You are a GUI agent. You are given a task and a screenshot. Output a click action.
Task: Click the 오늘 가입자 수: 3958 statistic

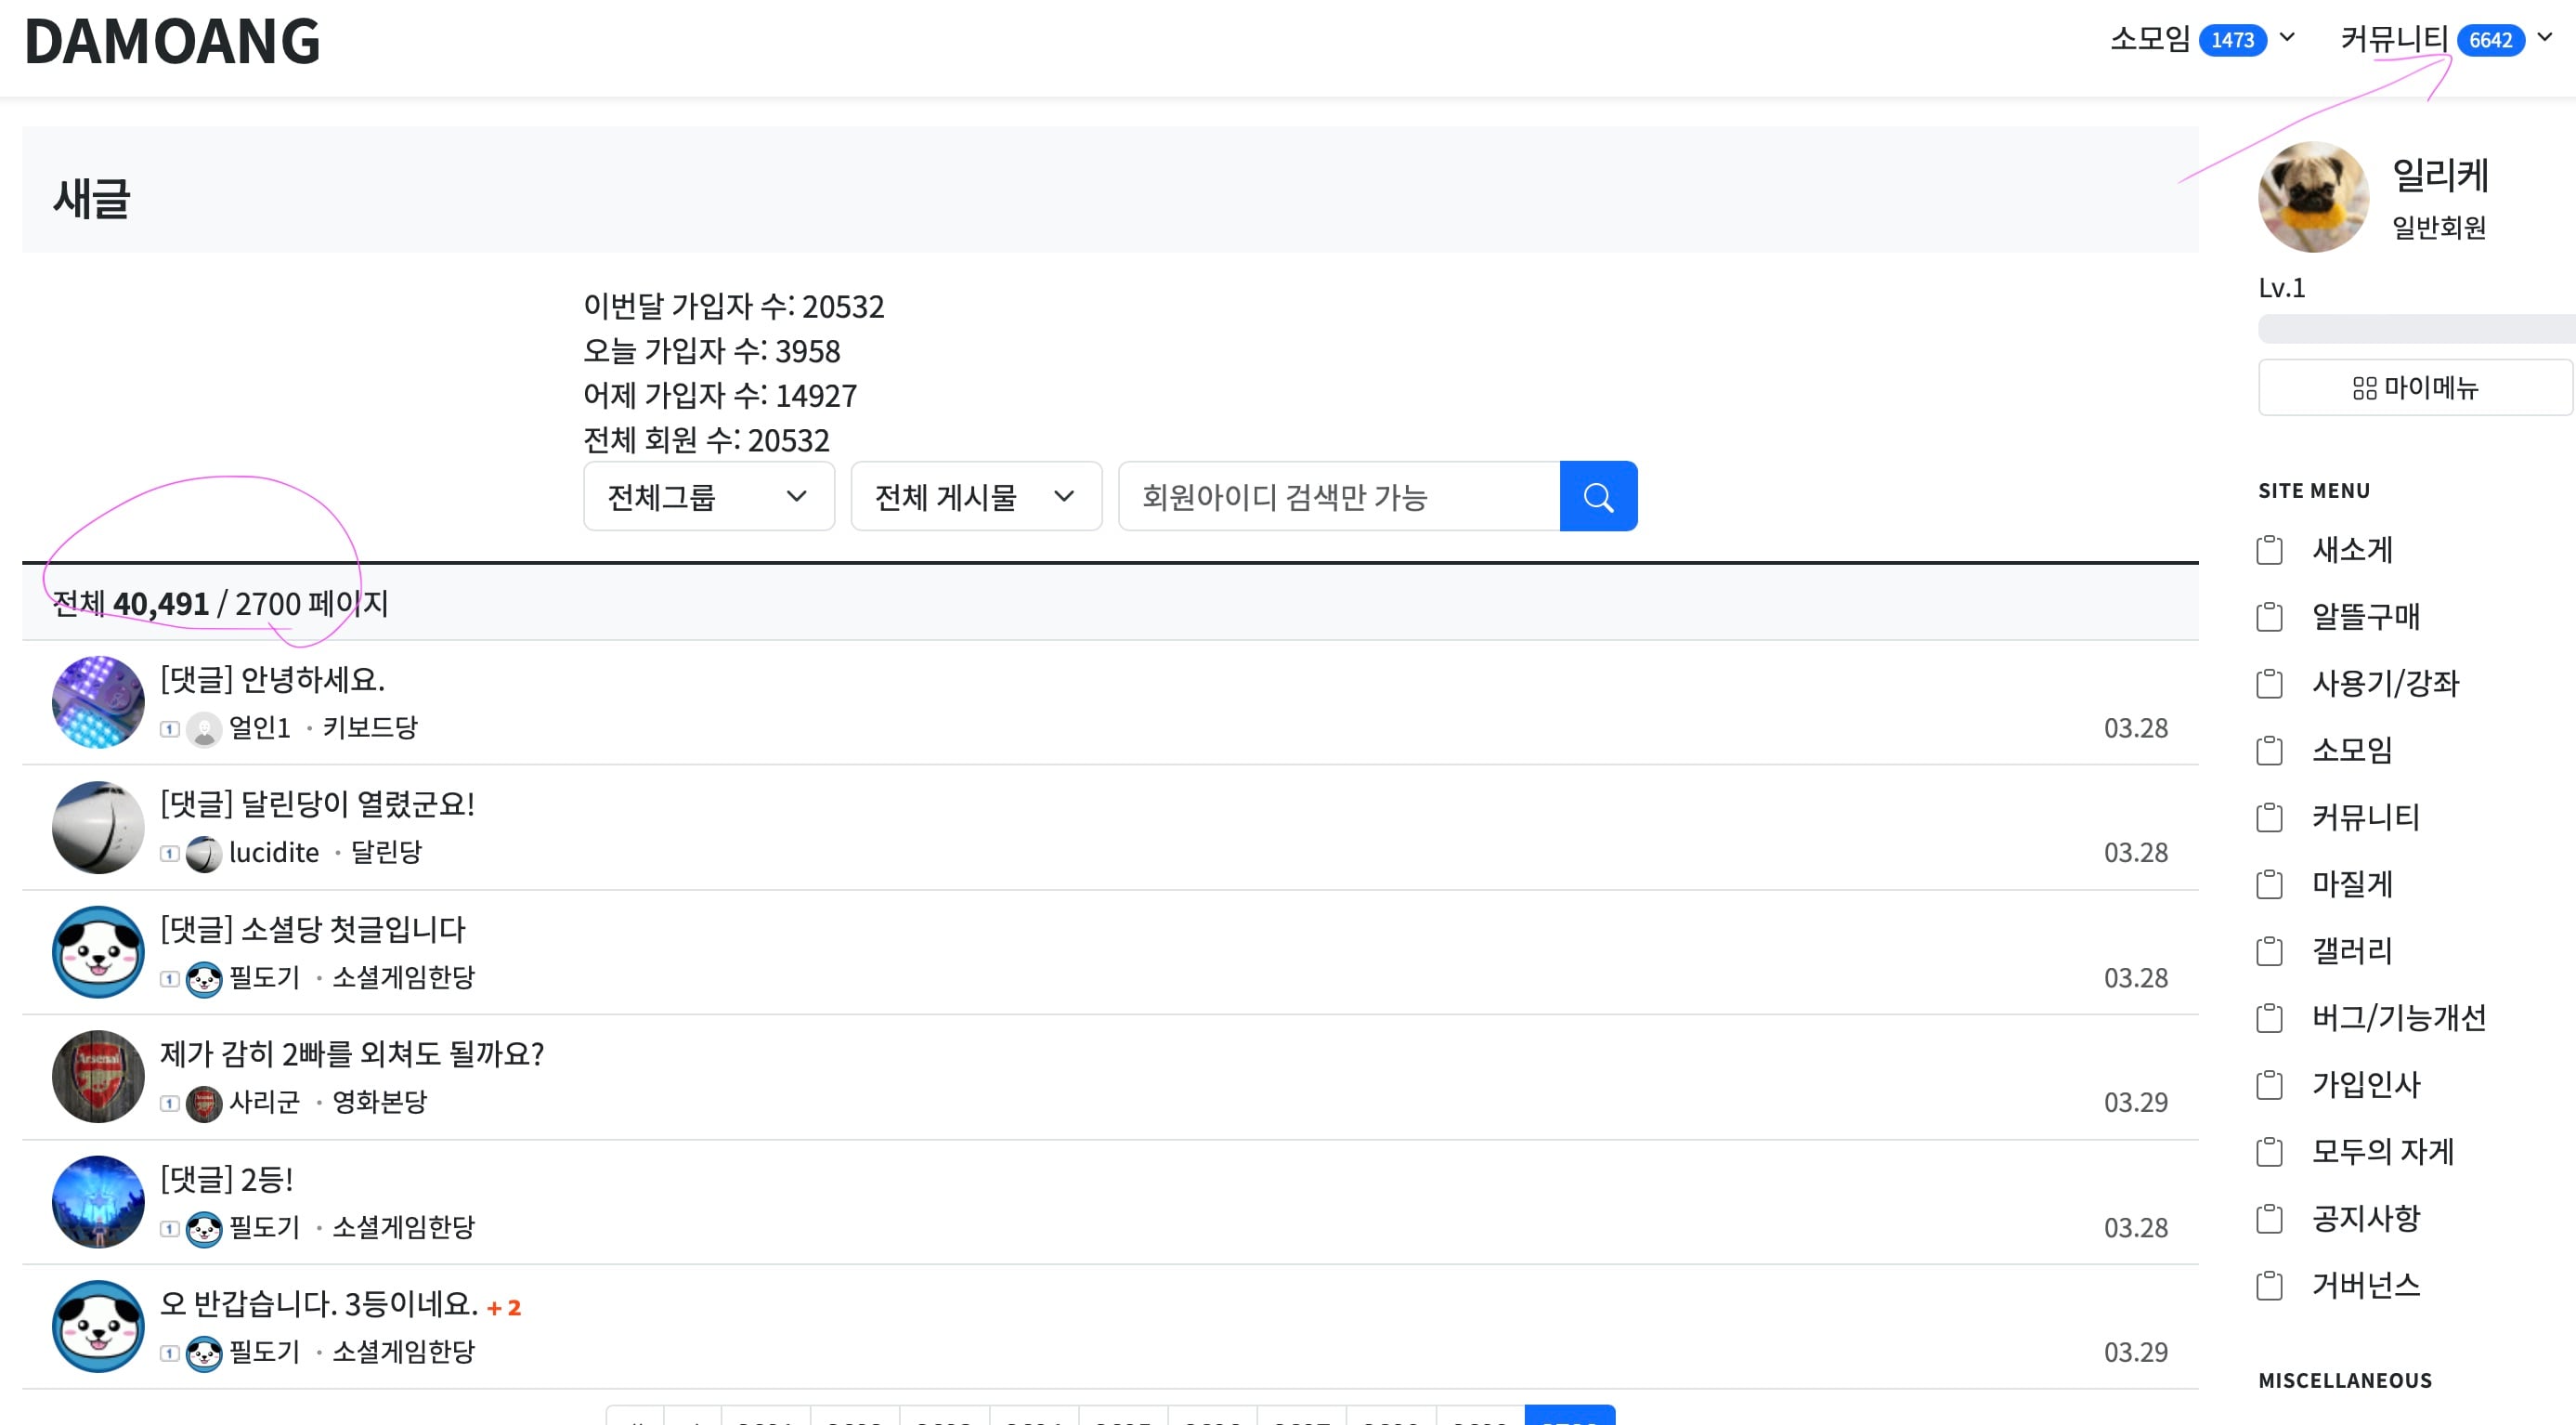[711, 351]
